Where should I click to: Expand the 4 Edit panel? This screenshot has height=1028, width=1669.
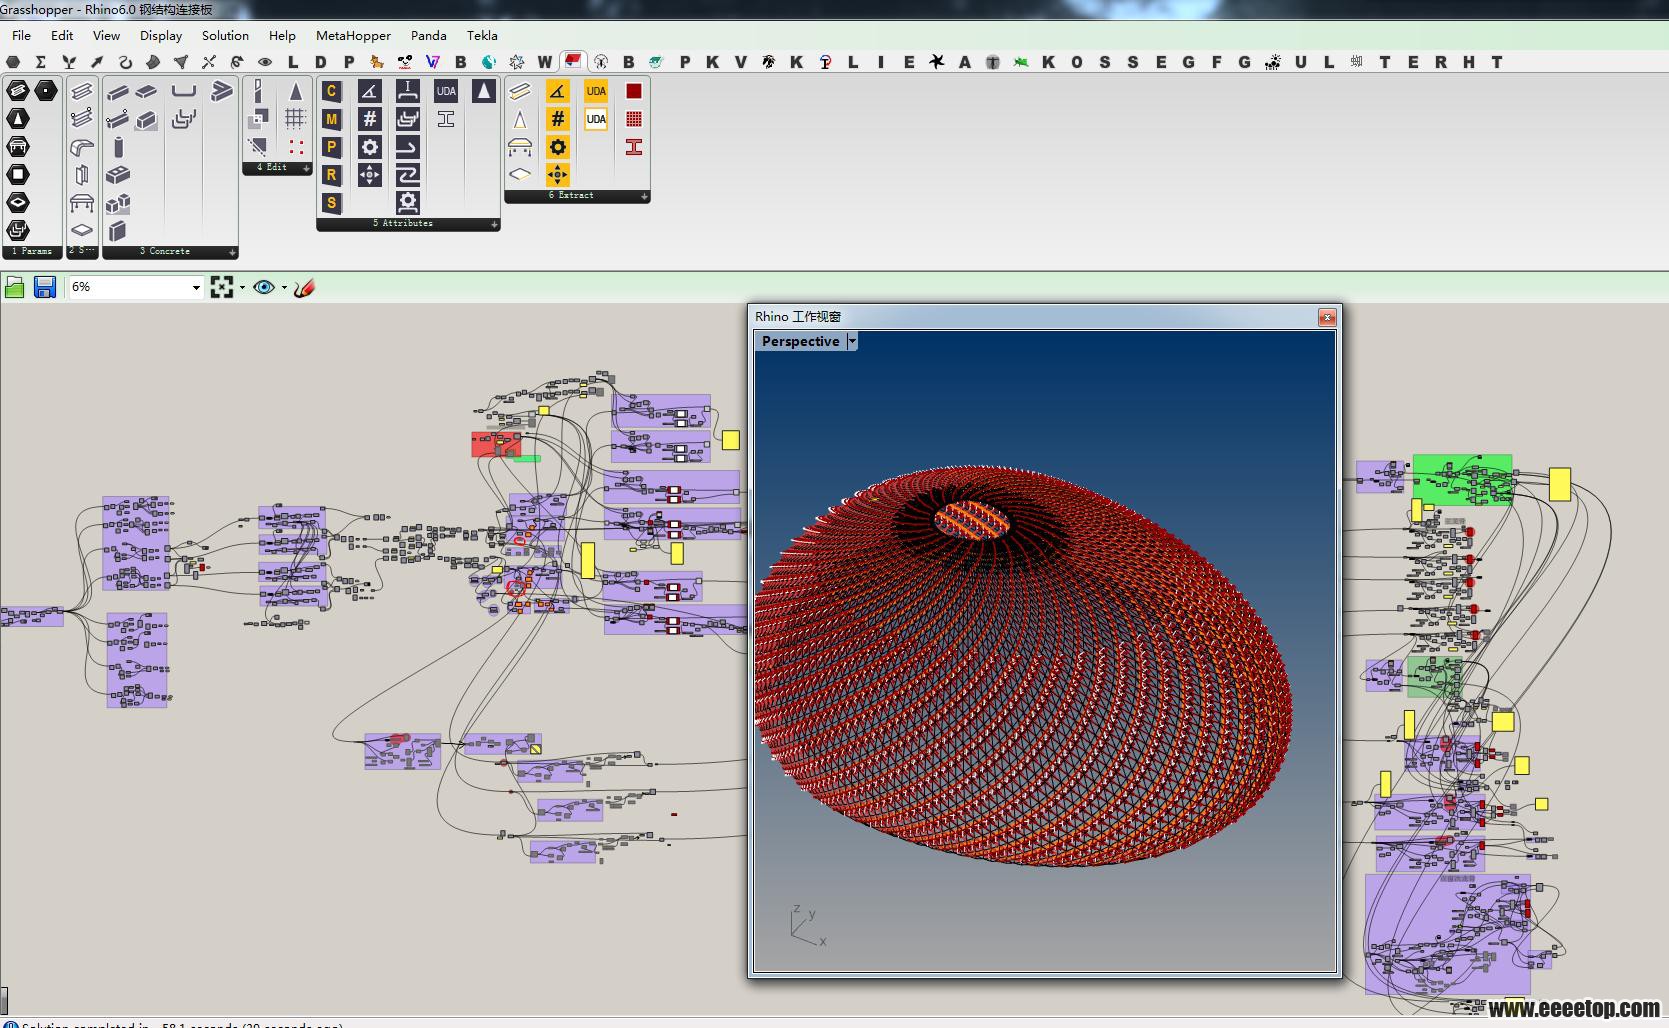[306, 168]
